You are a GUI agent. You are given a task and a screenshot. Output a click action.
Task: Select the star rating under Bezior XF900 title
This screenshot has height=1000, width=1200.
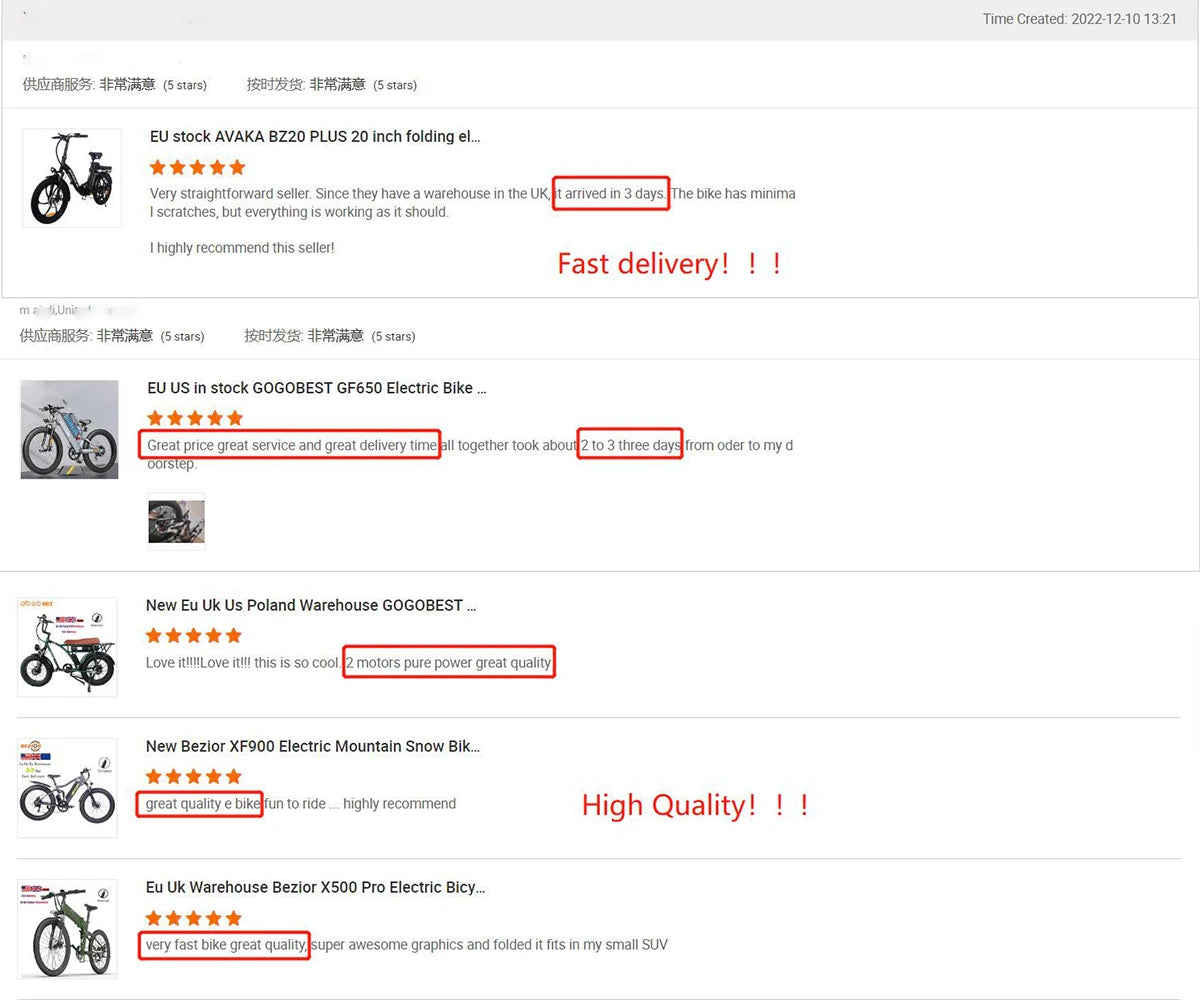pos(193,776)
